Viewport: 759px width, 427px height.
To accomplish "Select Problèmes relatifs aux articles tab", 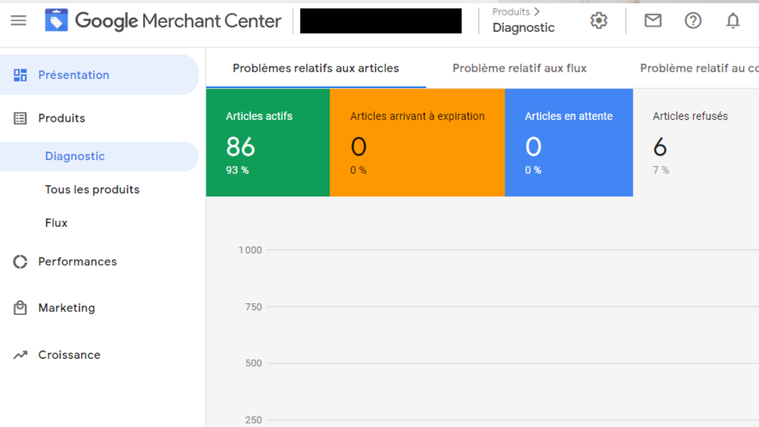I will click(x=316, y=68).
